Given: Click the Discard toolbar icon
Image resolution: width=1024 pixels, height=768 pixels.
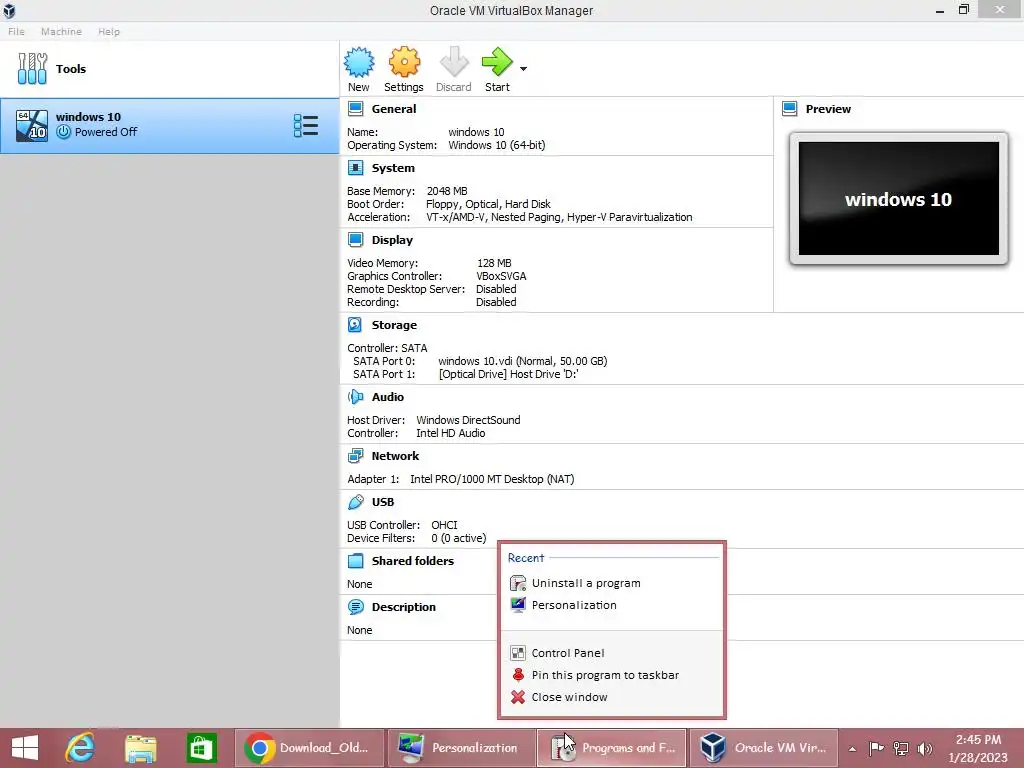Looking at the screenshot, I should pyautogui.click(x=453, y=63).
